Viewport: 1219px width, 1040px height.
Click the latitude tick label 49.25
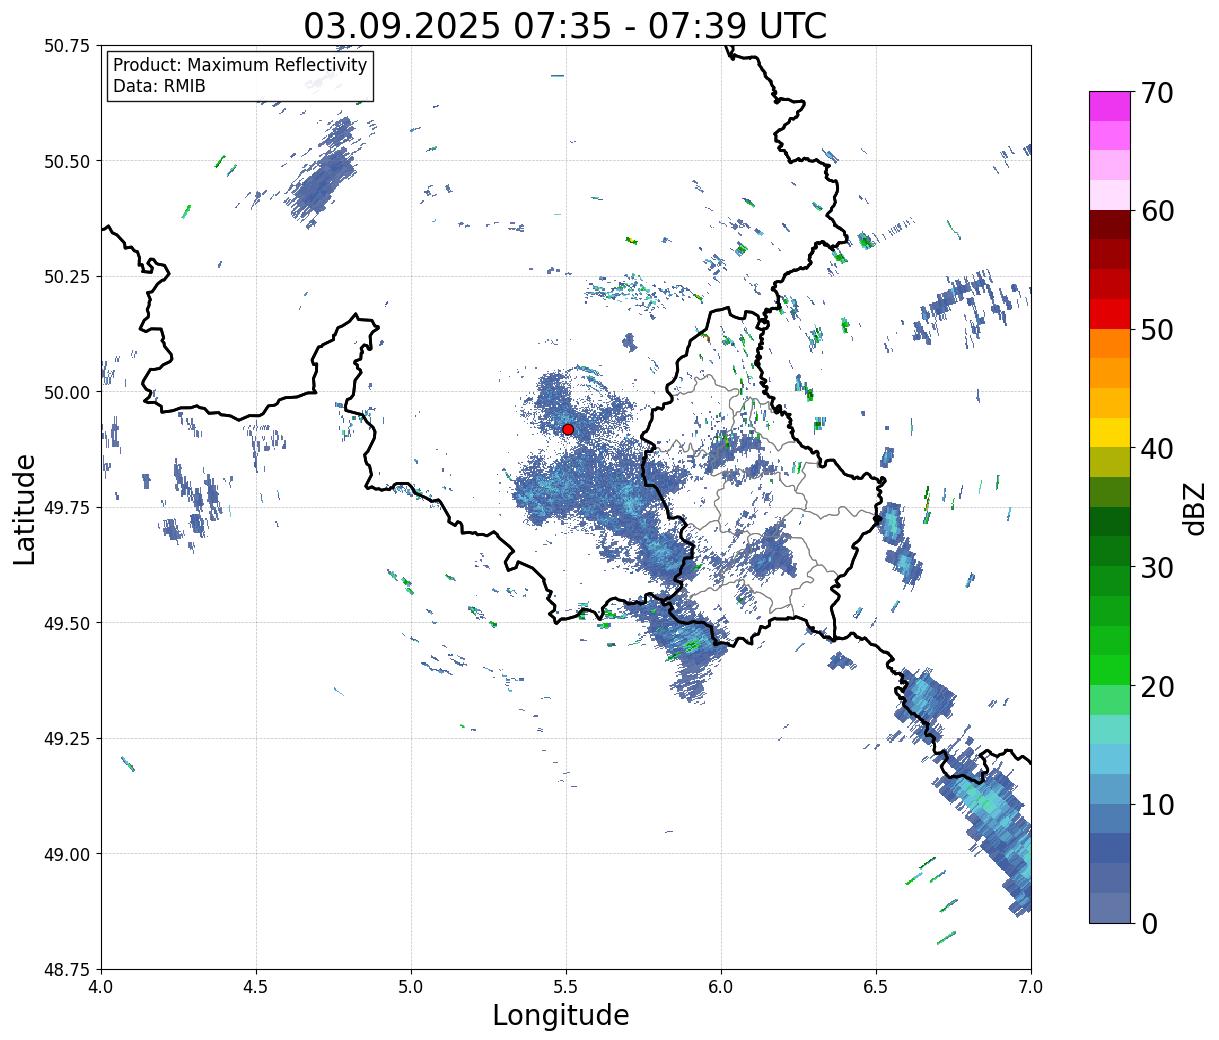point(67,739)
